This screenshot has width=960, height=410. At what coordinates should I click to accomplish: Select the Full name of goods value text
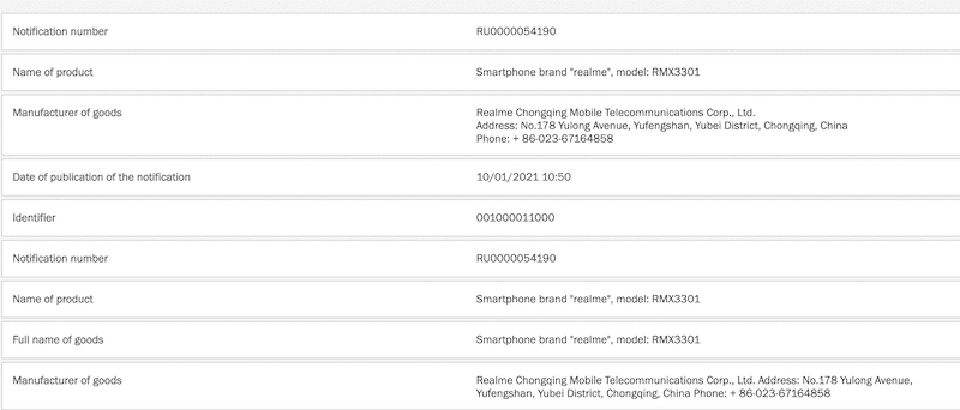tap(588, 340)
